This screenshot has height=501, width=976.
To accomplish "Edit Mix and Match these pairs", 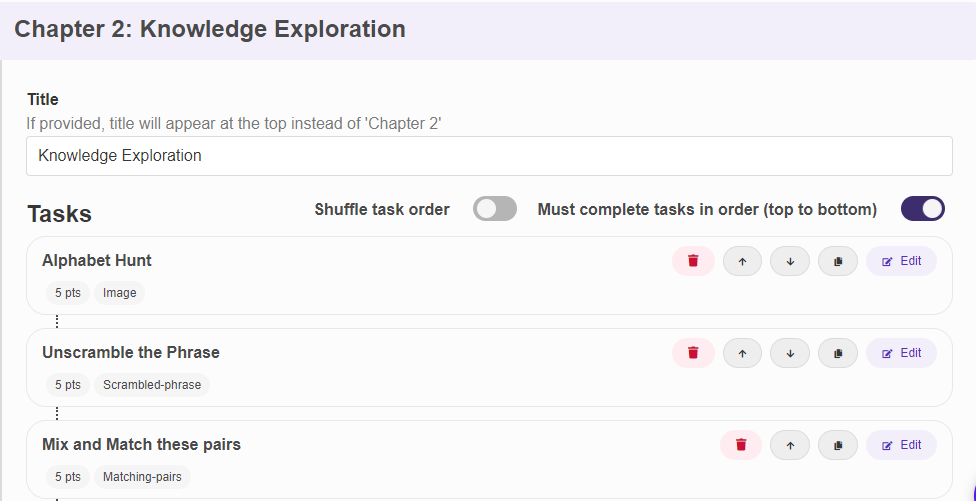I will click(901, 445).
